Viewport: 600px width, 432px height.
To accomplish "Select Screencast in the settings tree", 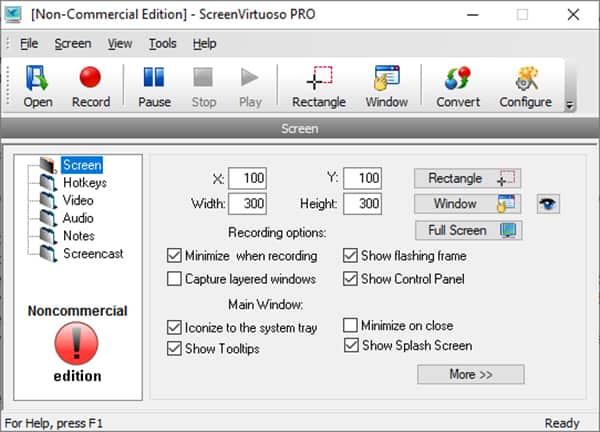I will pyautogui.click(x=93, y=253).
